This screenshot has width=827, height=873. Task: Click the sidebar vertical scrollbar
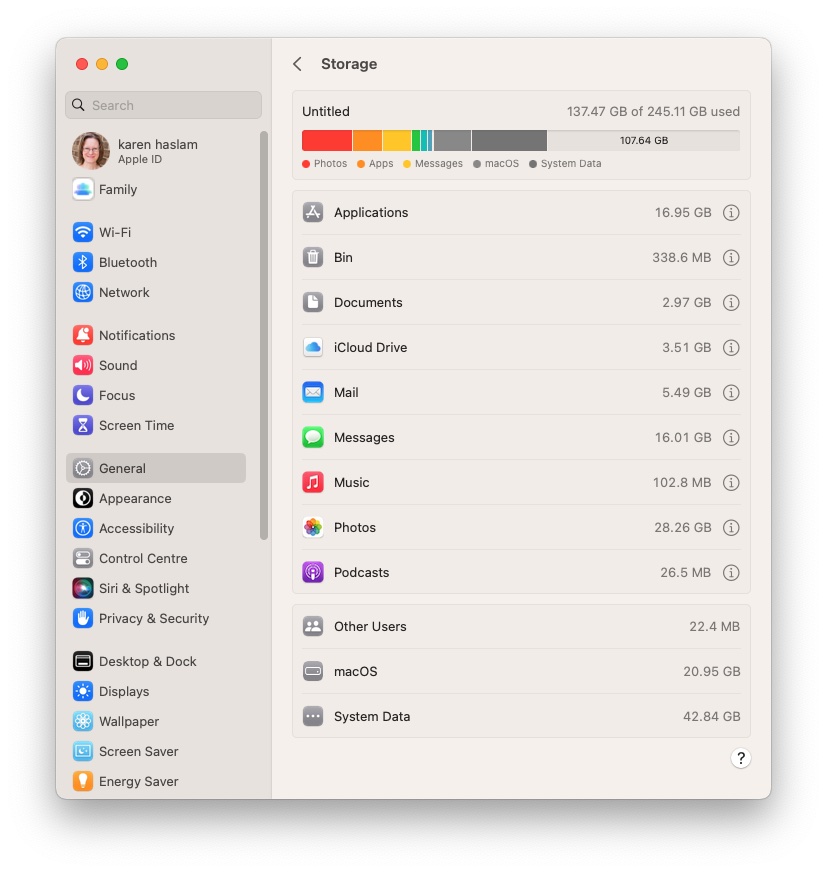(x=264, y=335)
